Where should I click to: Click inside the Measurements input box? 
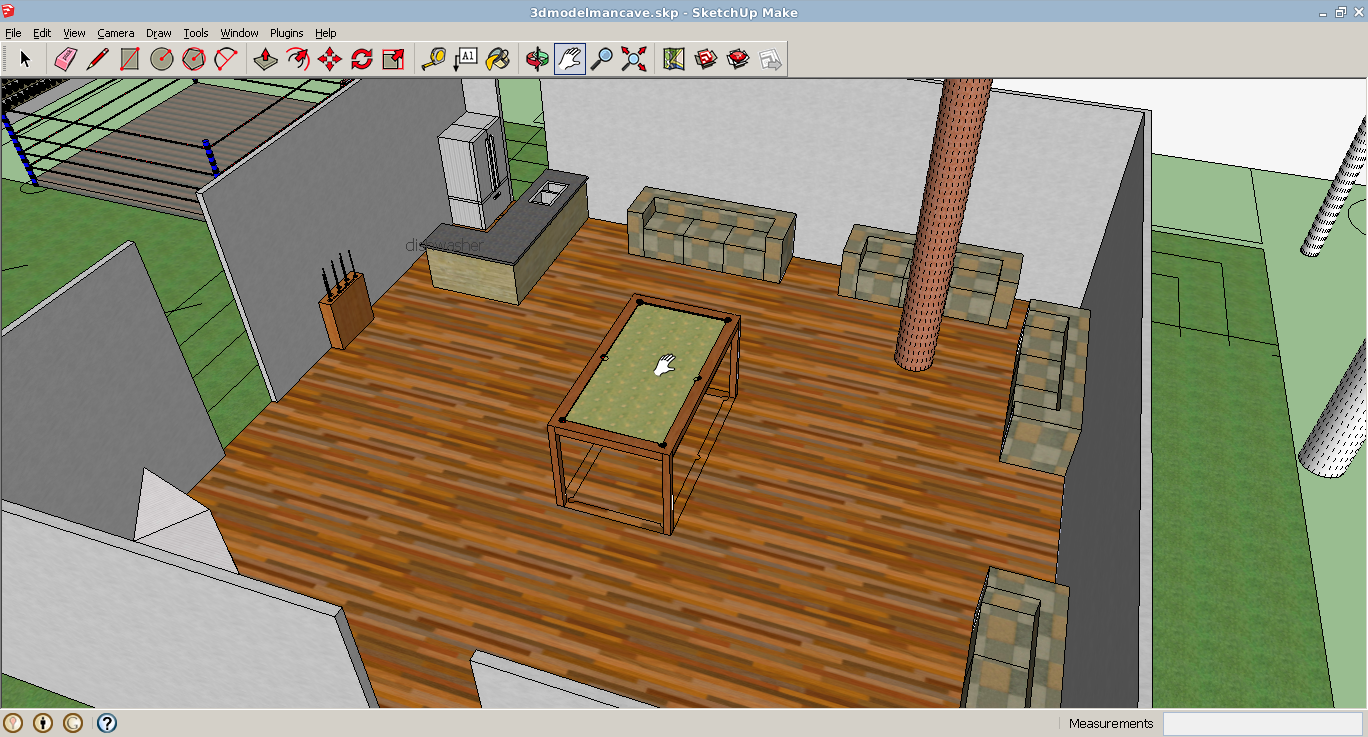[x=1262, y=723]
